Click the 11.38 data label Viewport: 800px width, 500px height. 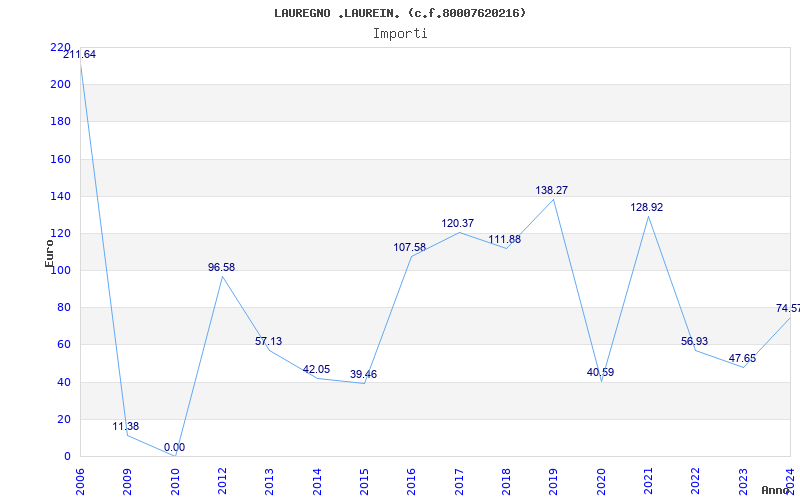(x=126, y=427)
